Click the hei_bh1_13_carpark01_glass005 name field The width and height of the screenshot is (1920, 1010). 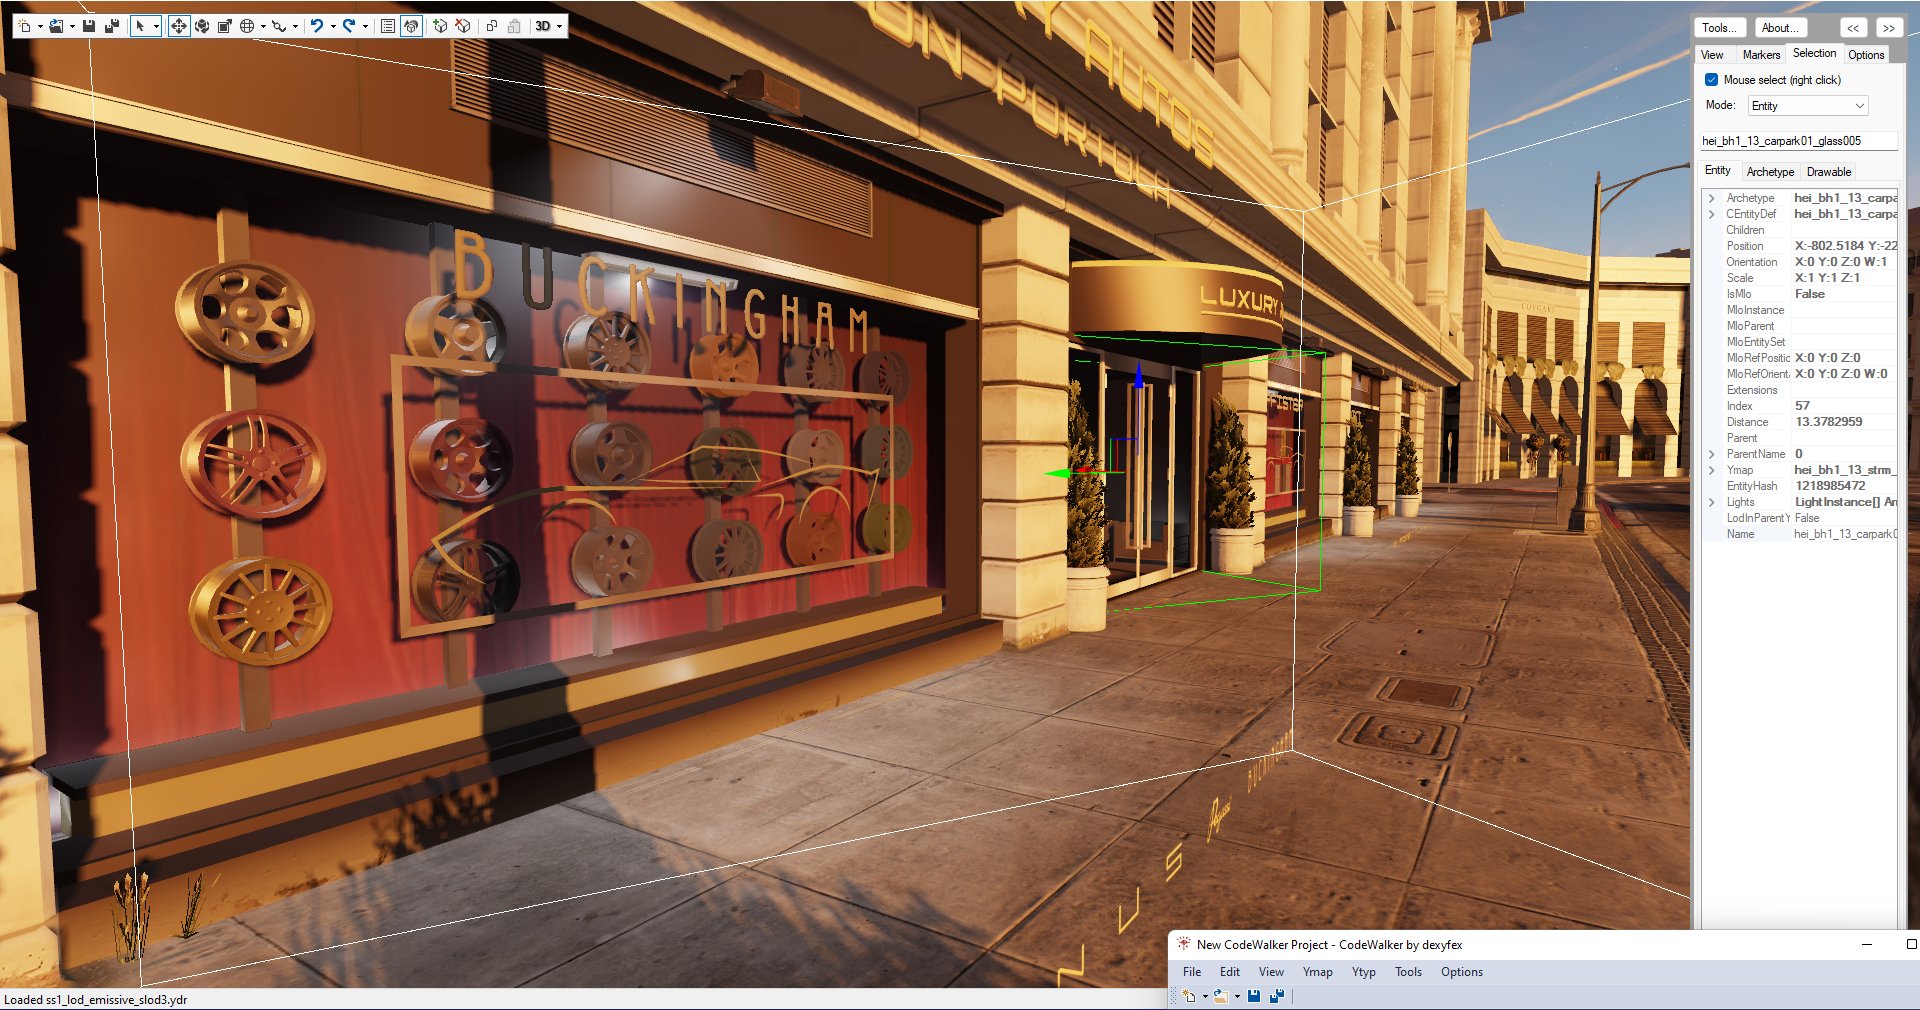pyautogui.click(x=1798, y=141)
